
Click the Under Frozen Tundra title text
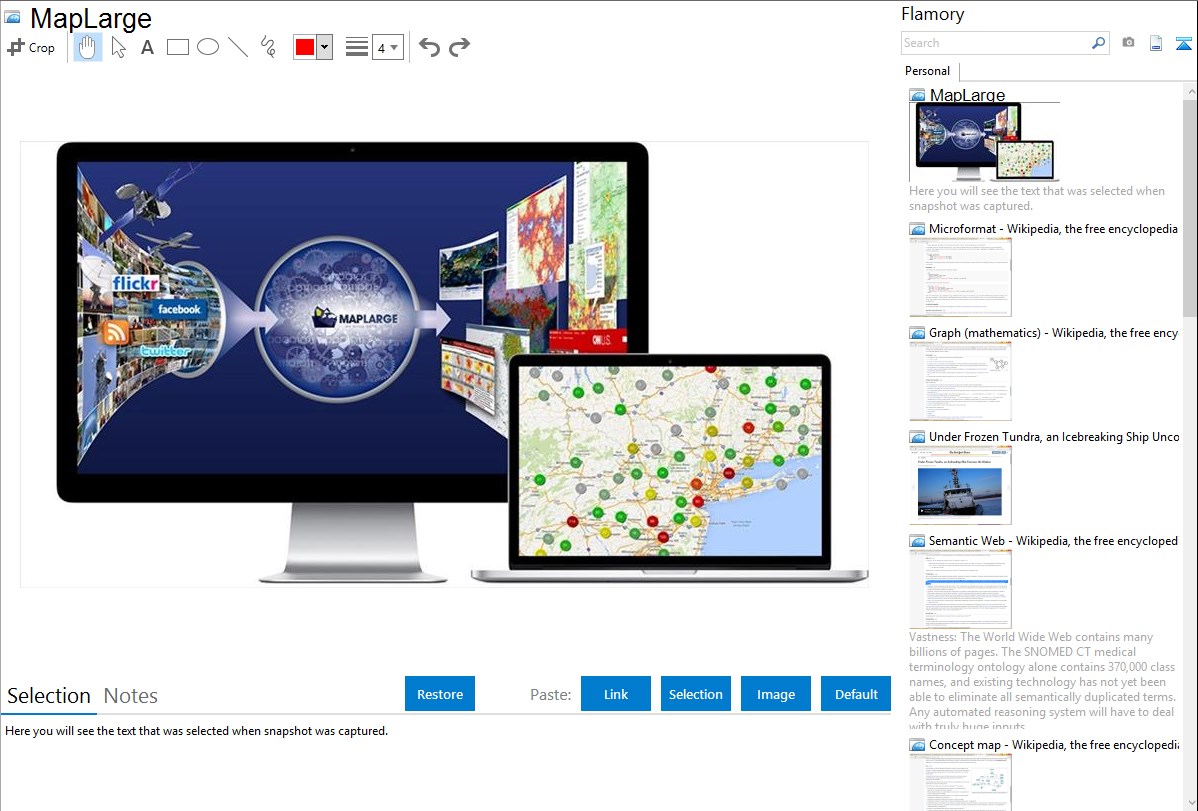[x=1054, y=437]
